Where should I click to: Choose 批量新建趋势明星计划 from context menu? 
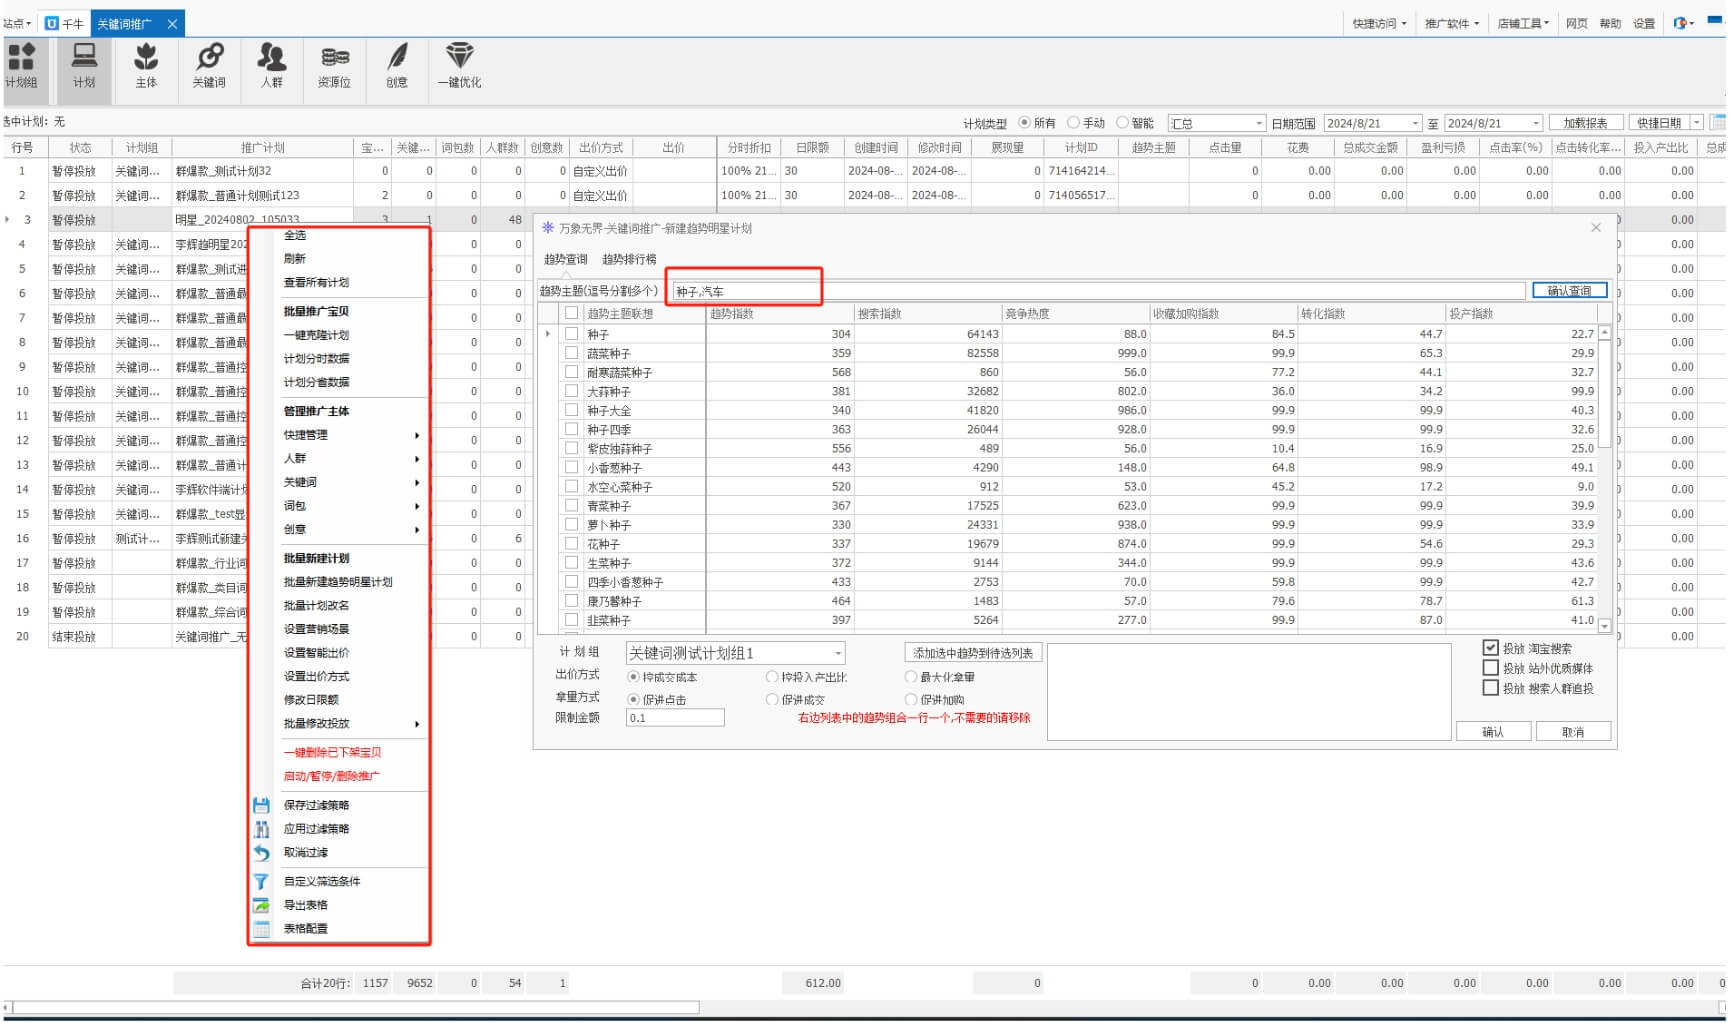click(338, 582)
